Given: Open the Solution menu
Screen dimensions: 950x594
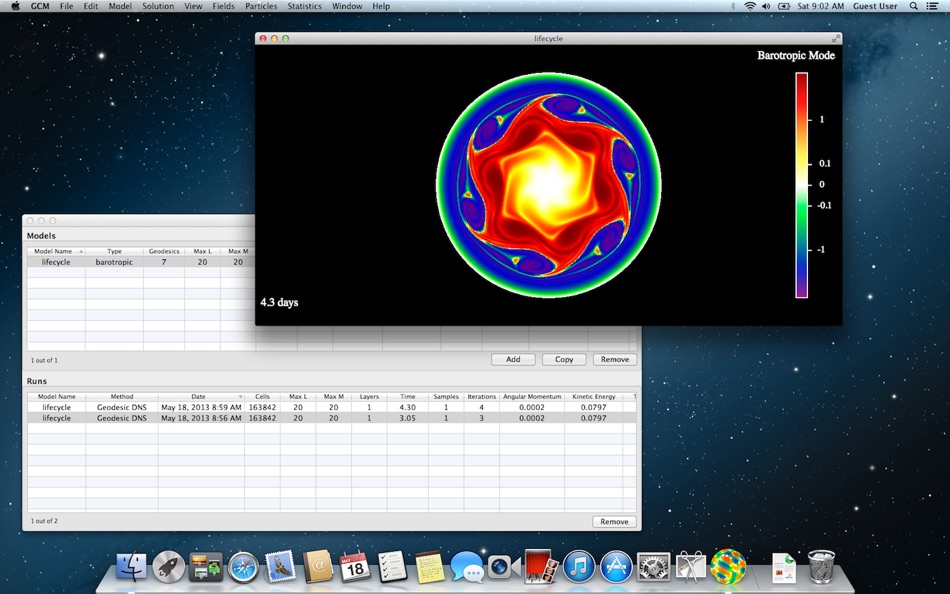Looking at the screenshot, I should point(158,6).
